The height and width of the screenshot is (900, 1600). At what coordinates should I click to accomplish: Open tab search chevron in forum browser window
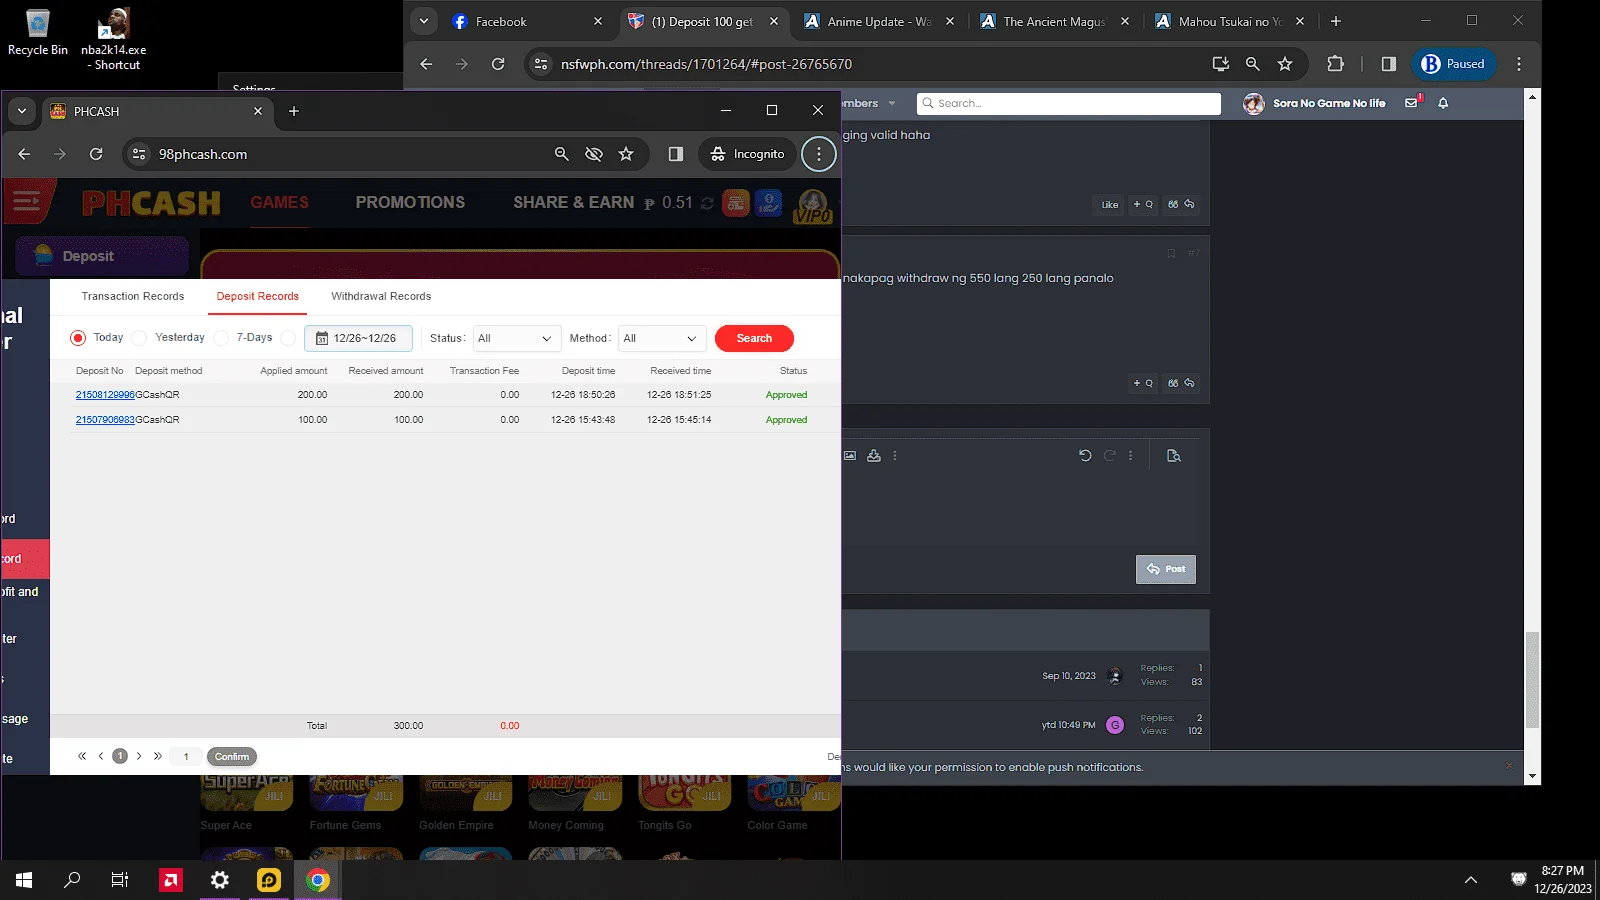coord(424,21)
